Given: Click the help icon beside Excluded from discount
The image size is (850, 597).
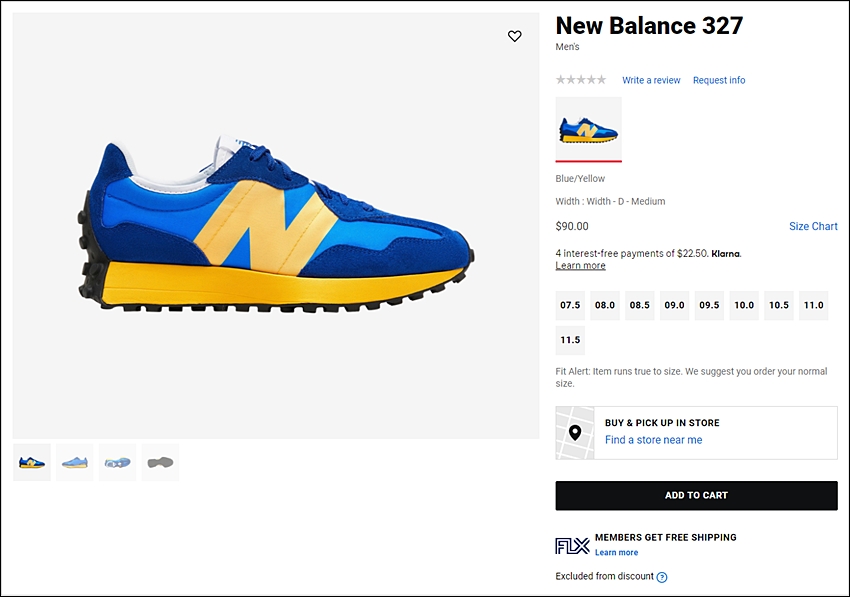Looking at the screenshot, I should (x=661, y=577).
